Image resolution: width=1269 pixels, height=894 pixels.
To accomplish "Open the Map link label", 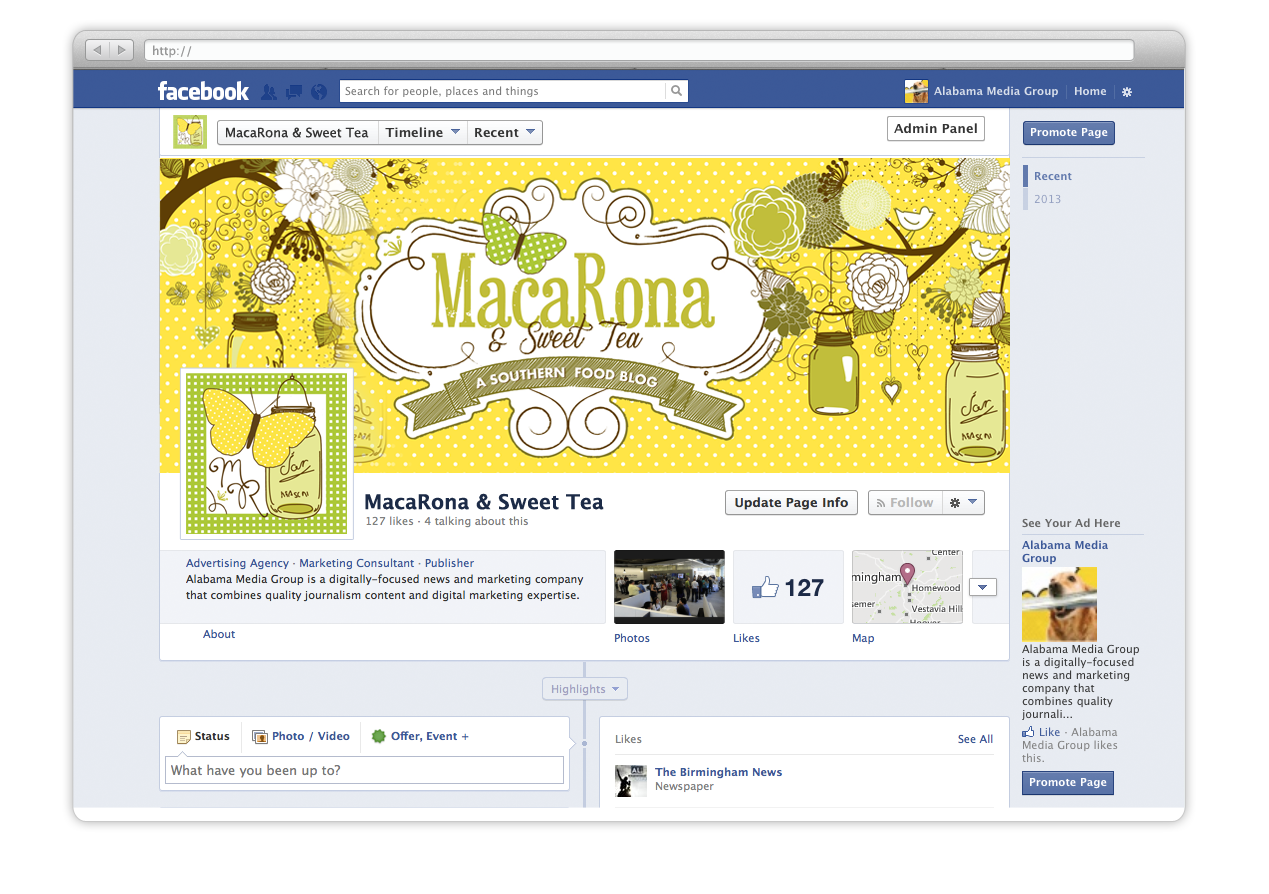I will coord(863,638).
